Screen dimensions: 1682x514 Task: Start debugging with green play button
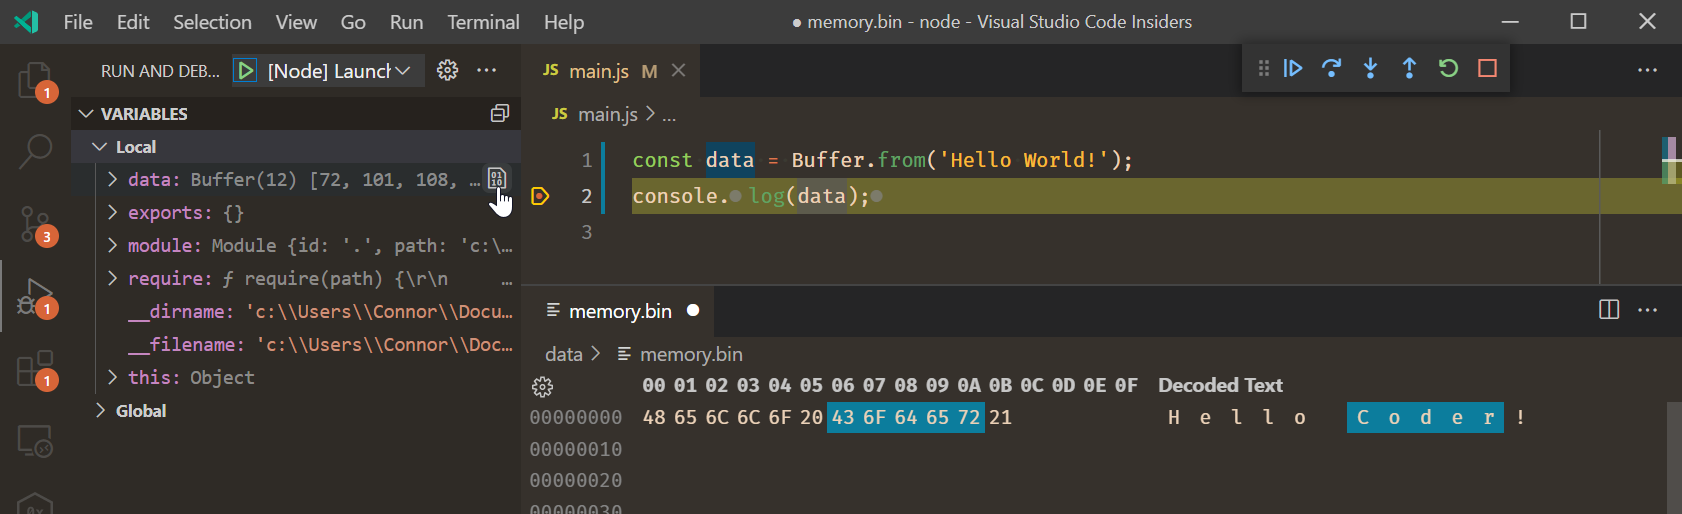[246, 71]
